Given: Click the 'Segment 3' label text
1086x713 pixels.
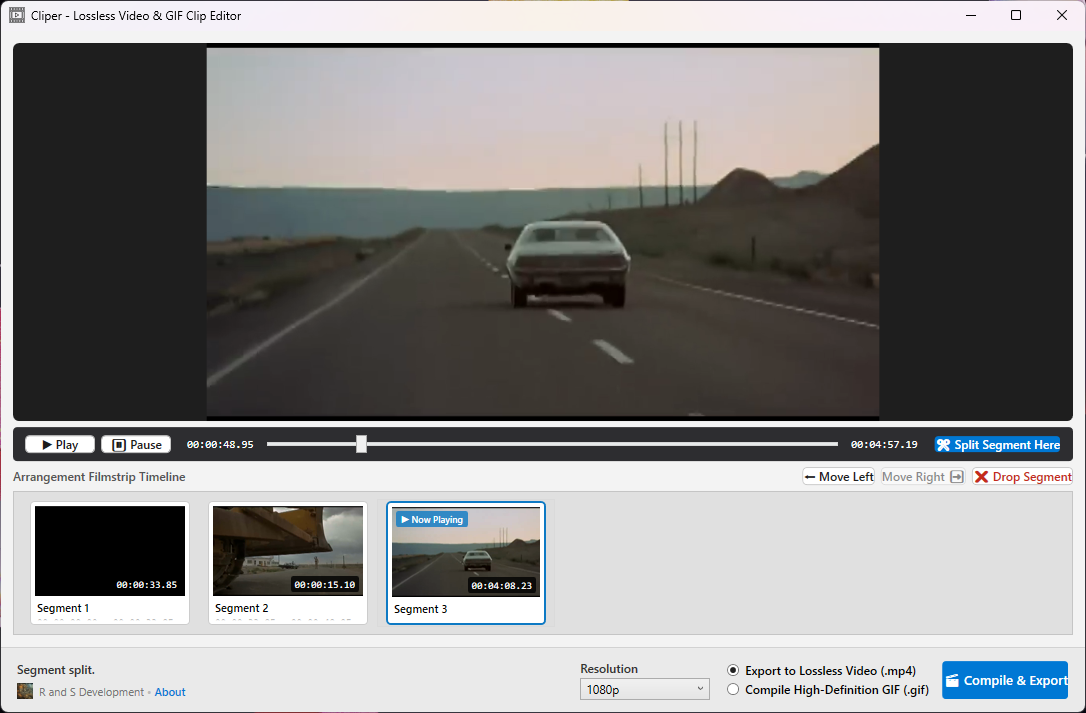Looking at the screenshot, I should coord(420,609).
